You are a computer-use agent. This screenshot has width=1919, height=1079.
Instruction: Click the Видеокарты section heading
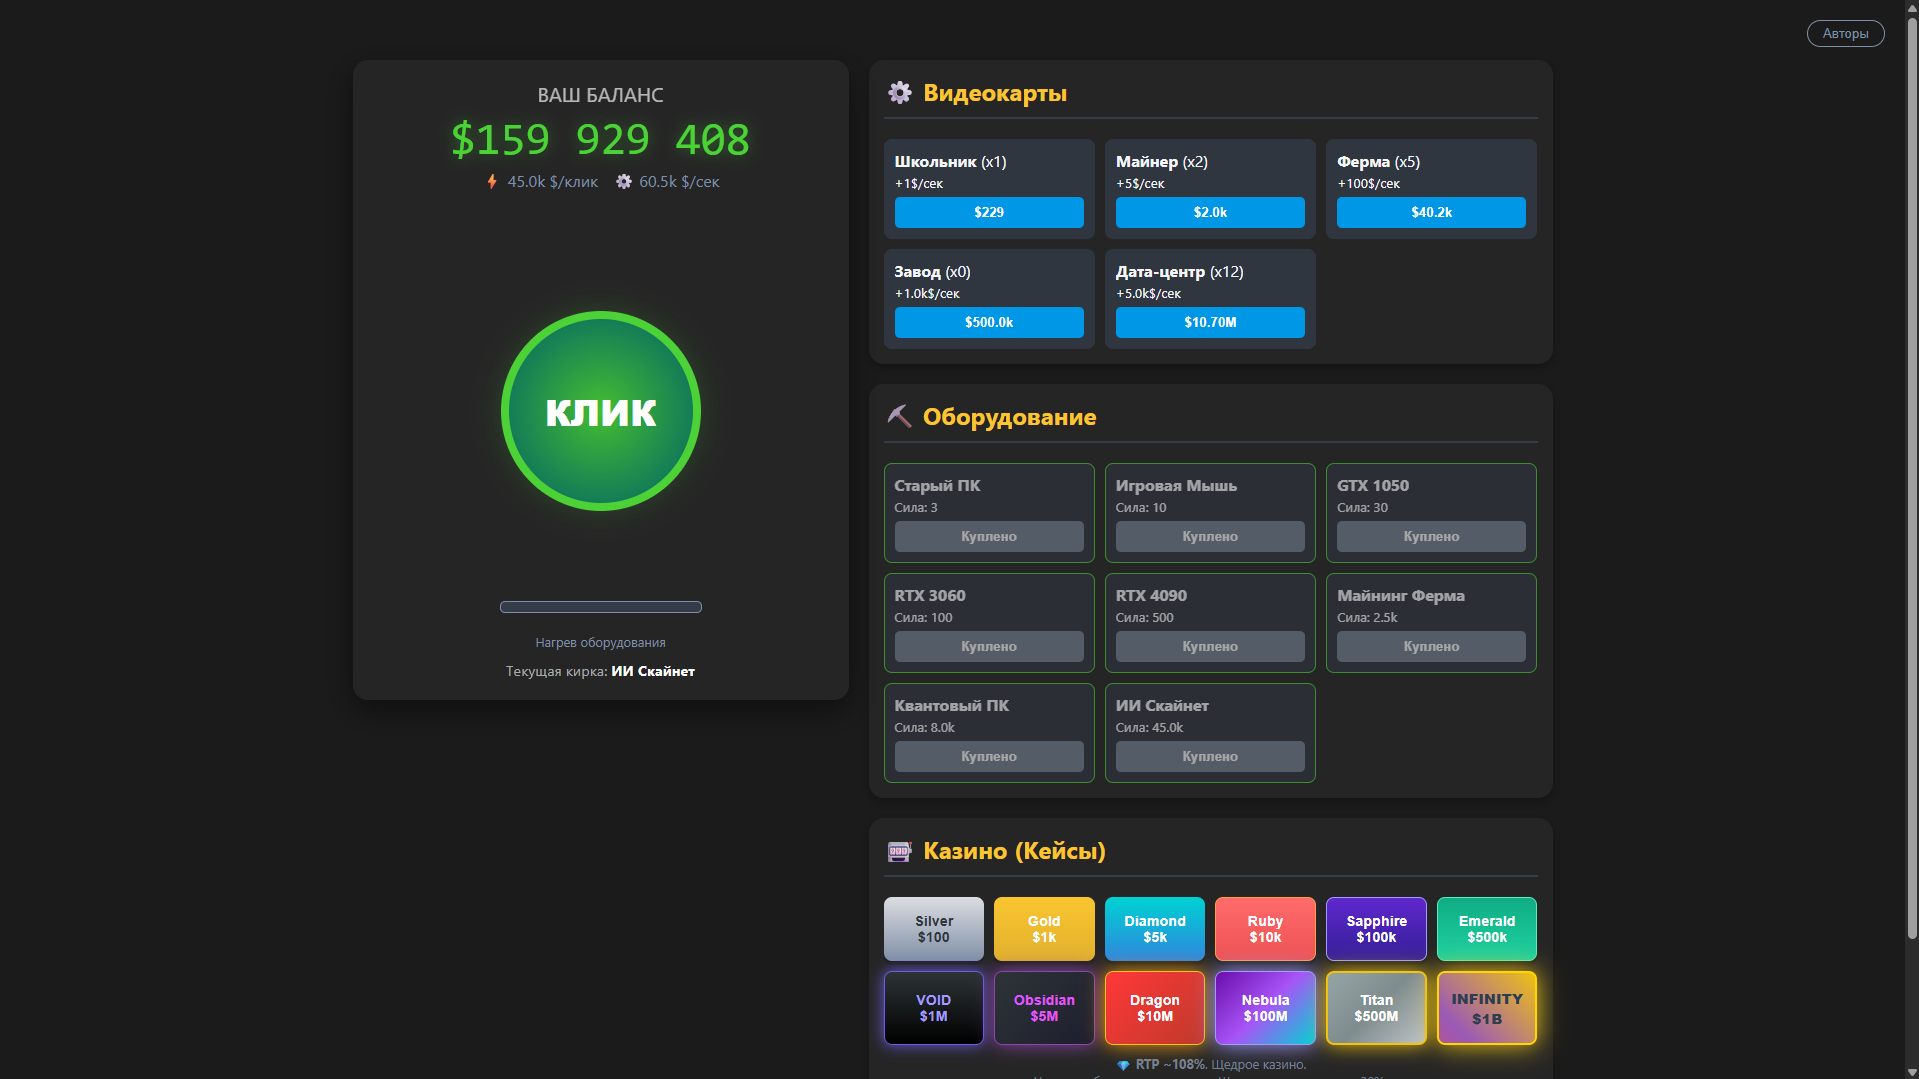pyautogui.click(x=995, y=93)
